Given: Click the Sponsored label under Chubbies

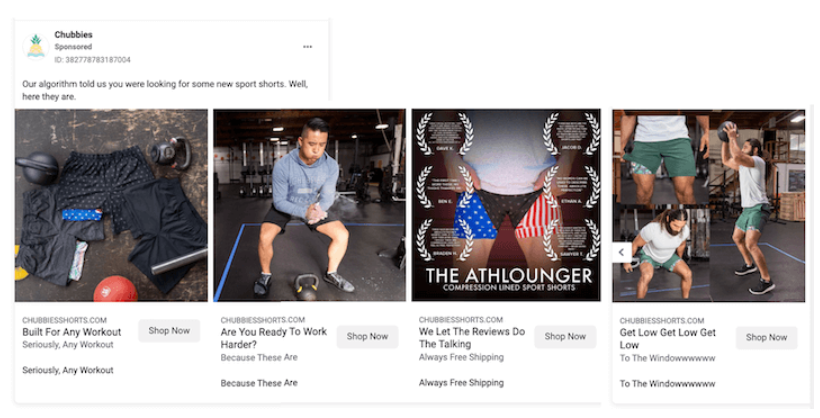Looking at the screenshot, I should (x=73, y=47).
